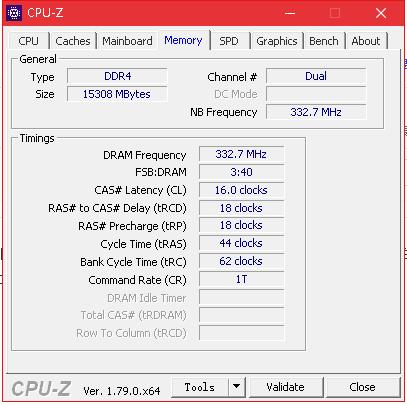This screenshot has width=407, height=404.
Task: Click the CPU-Z application icon in title bar
Action: 14,13
